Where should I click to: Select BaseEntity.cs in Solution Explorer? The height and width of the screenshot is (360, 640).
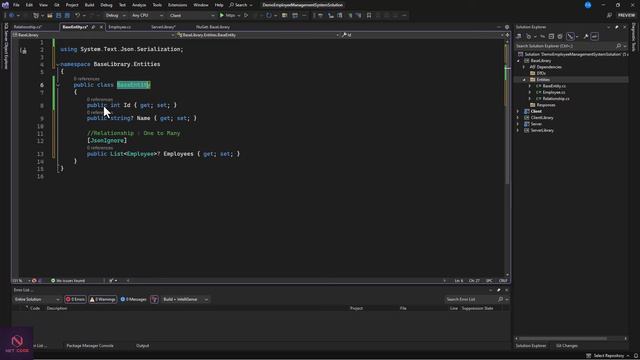554,86
